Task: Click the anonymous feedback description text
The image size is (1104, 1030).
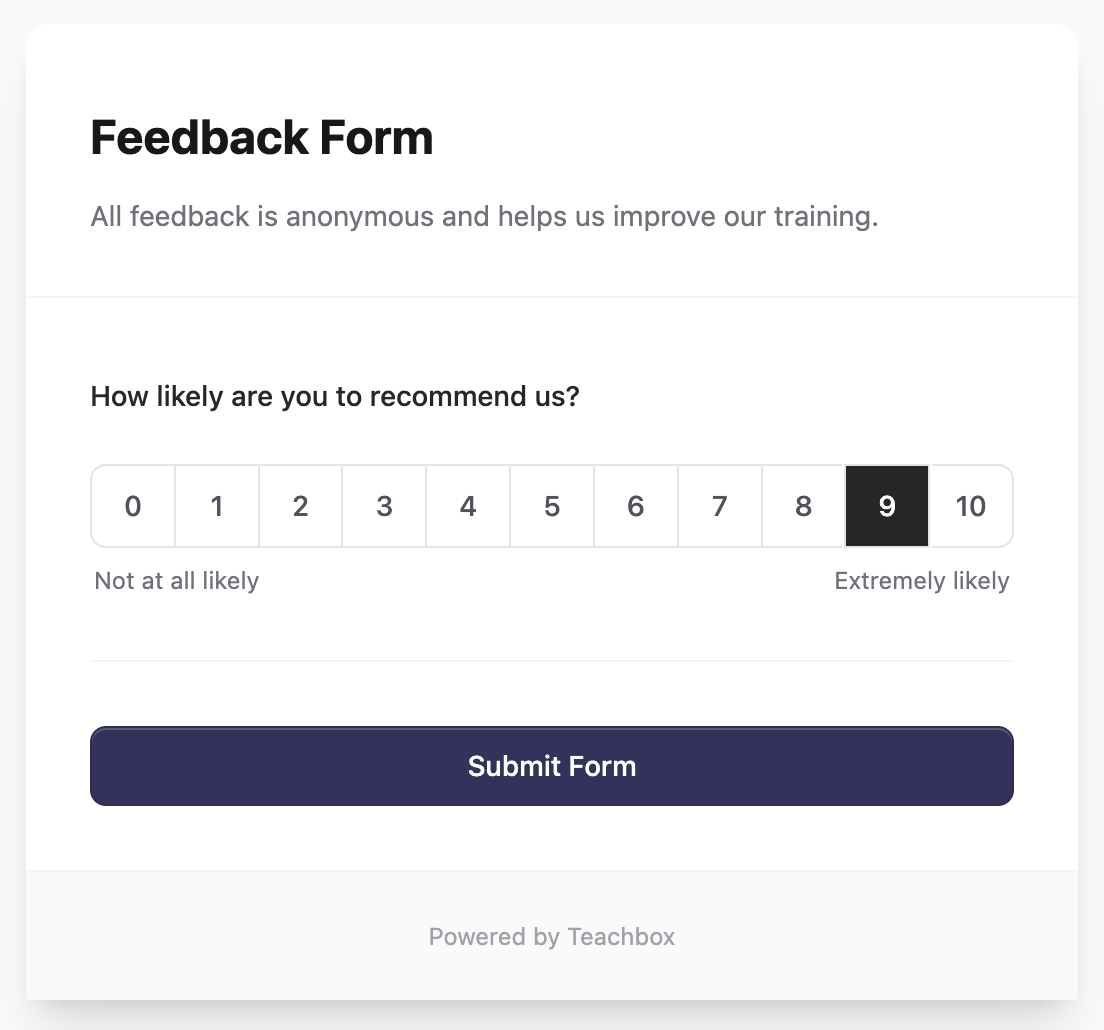Action: (484, 216)
